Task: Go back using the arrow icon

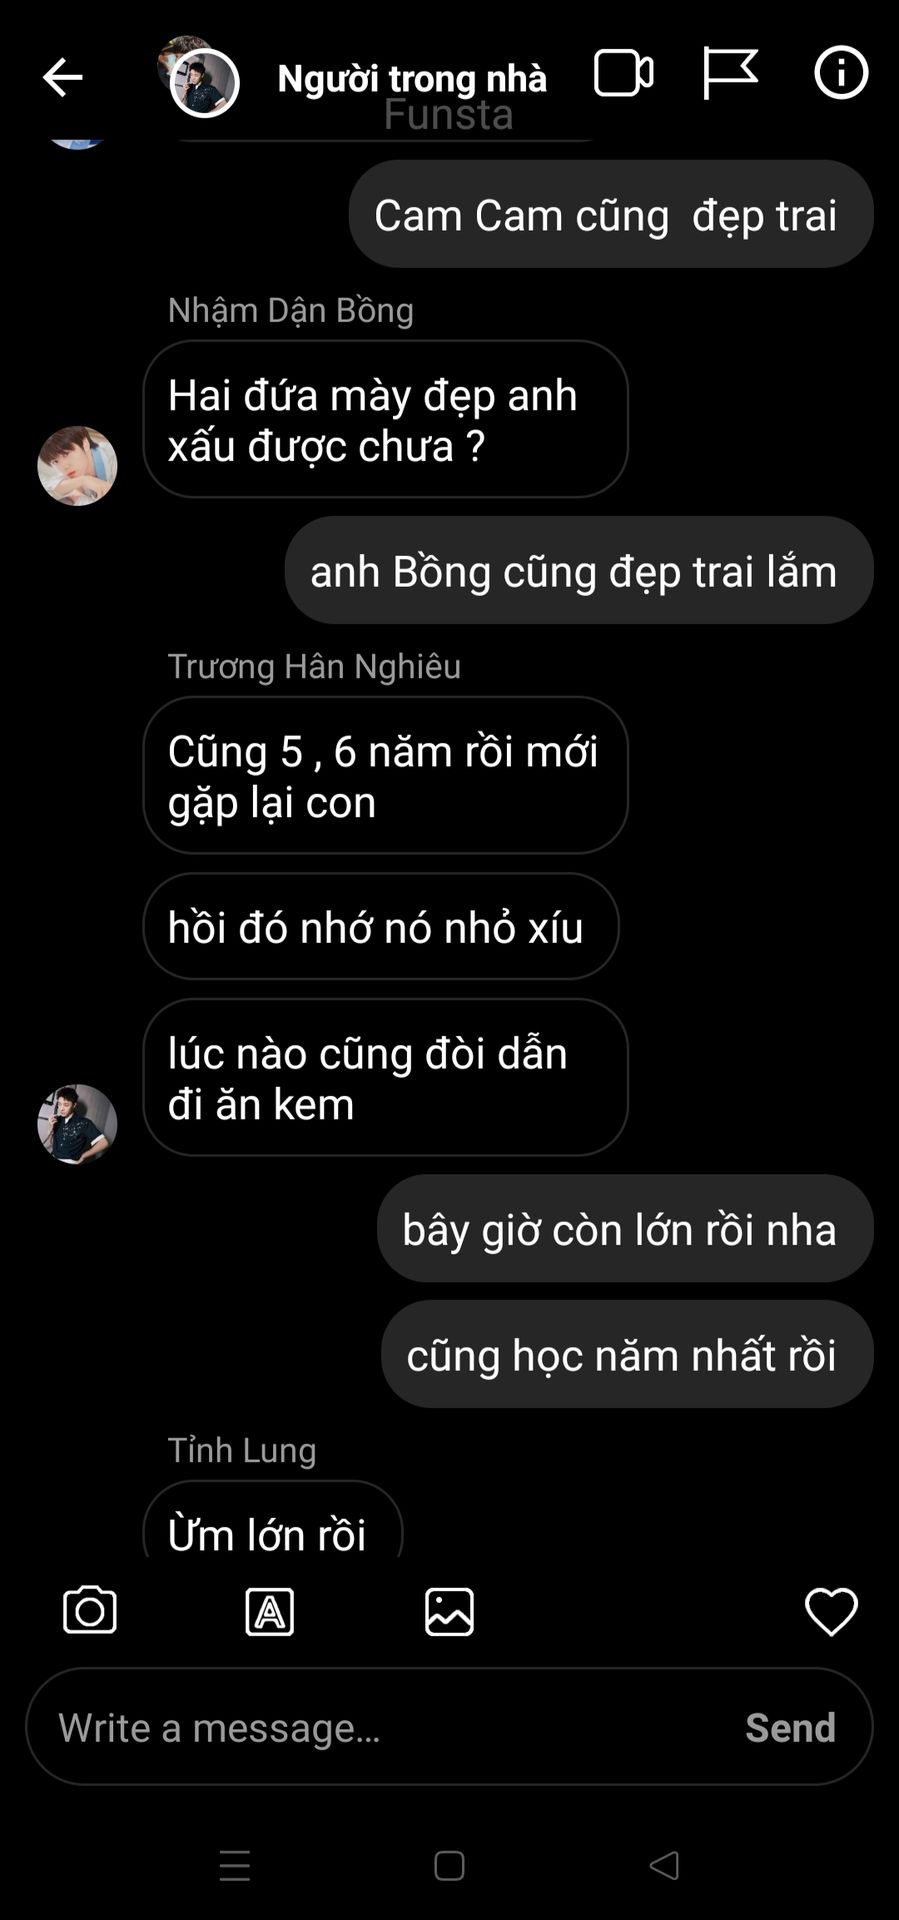Action: pyautogui.click(x=62, y=77)
